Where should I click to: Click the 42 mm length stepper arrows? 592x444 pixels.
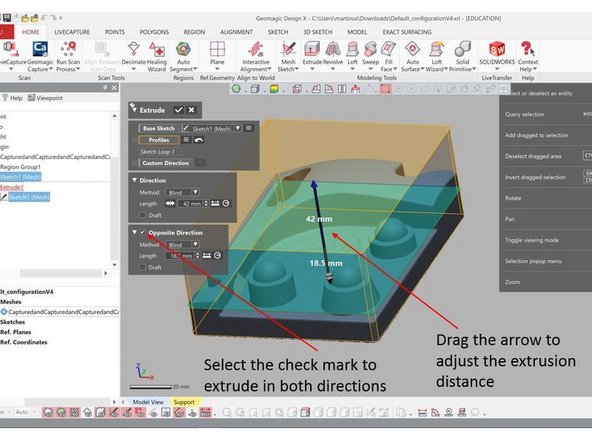click(x=206, y=204)
